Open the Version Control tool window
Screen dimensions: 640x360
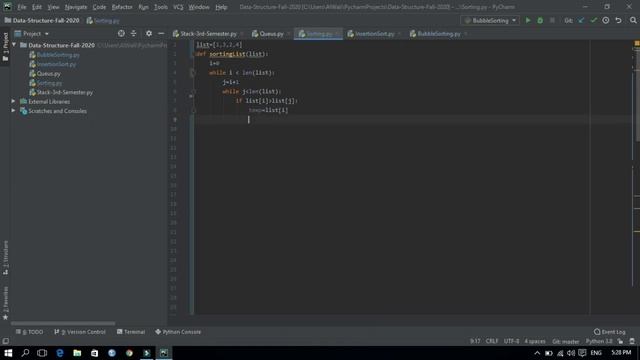[80, 332]
